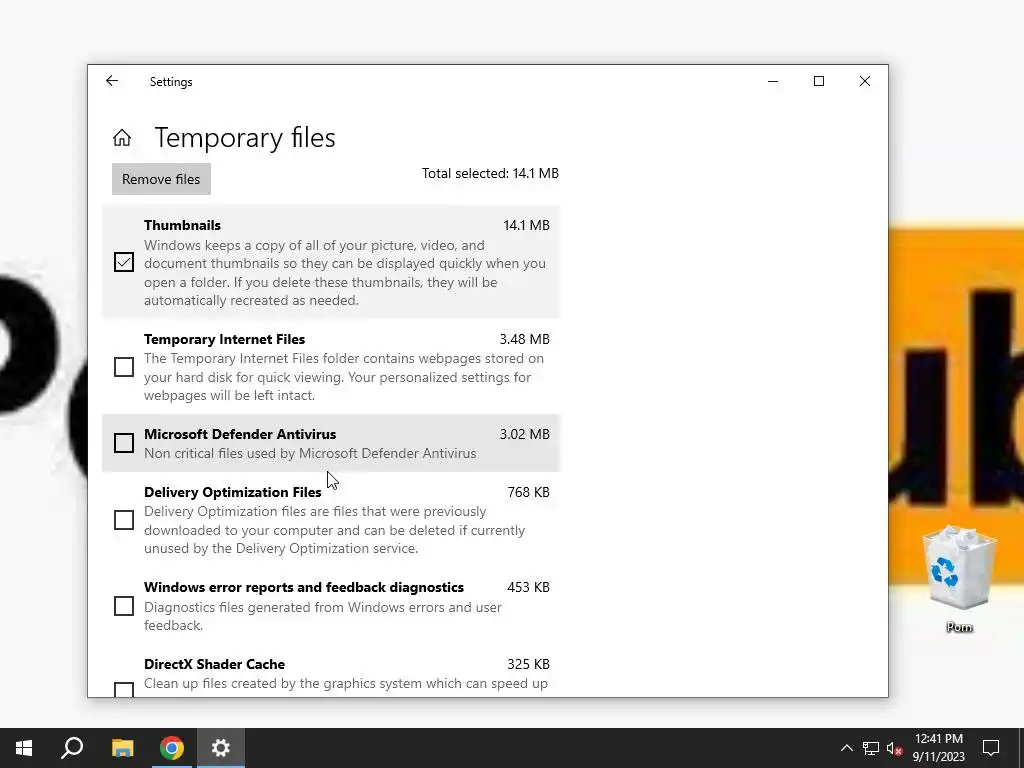Check the Delivery Optimization Files checkbox

124,520
